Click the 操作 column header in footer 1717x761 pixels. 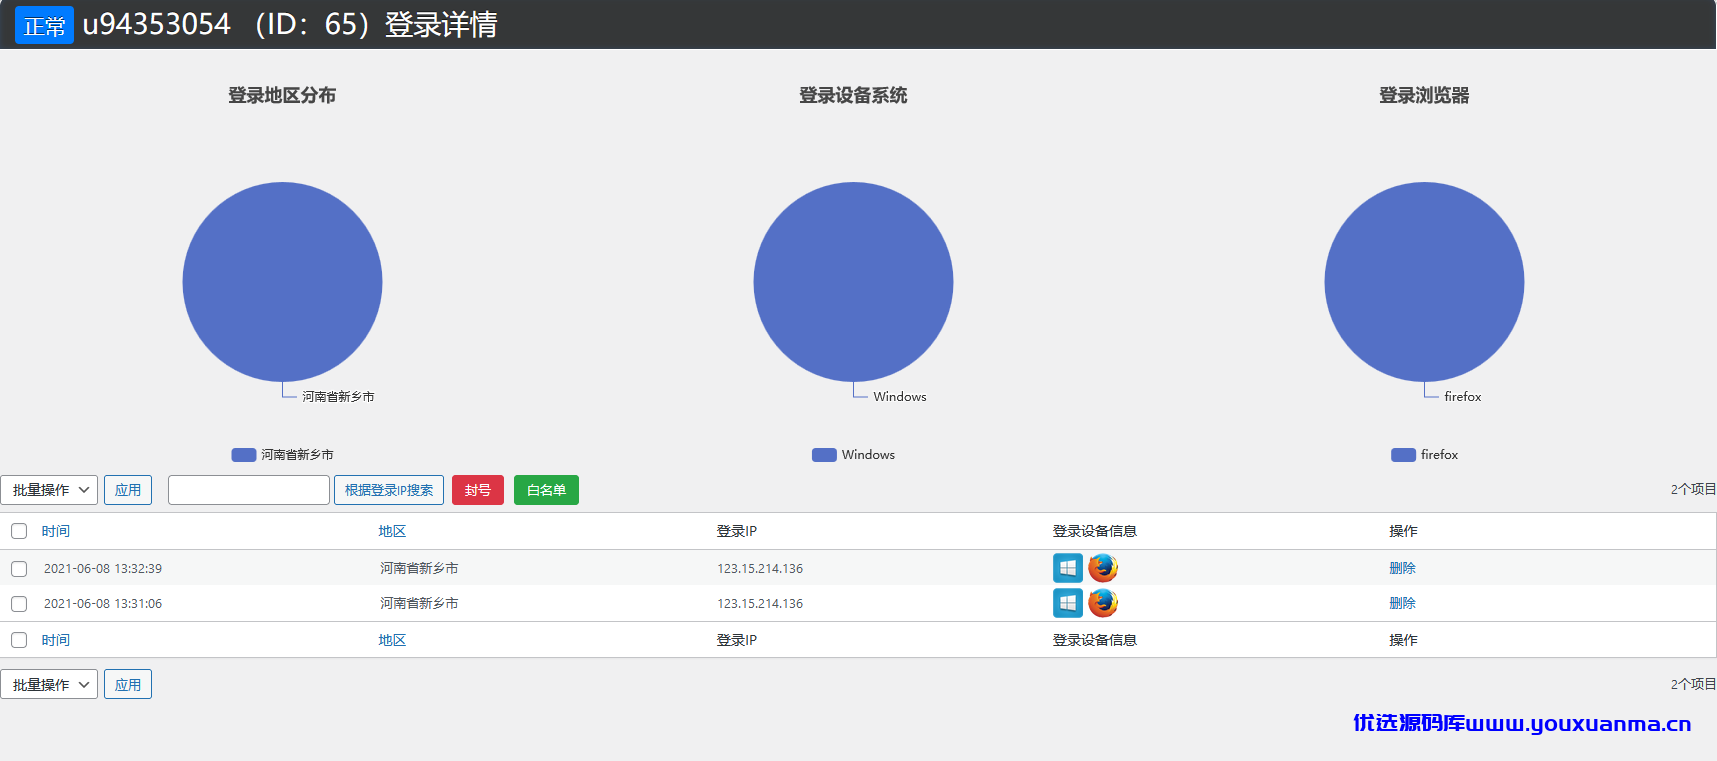pos(1403,640)
